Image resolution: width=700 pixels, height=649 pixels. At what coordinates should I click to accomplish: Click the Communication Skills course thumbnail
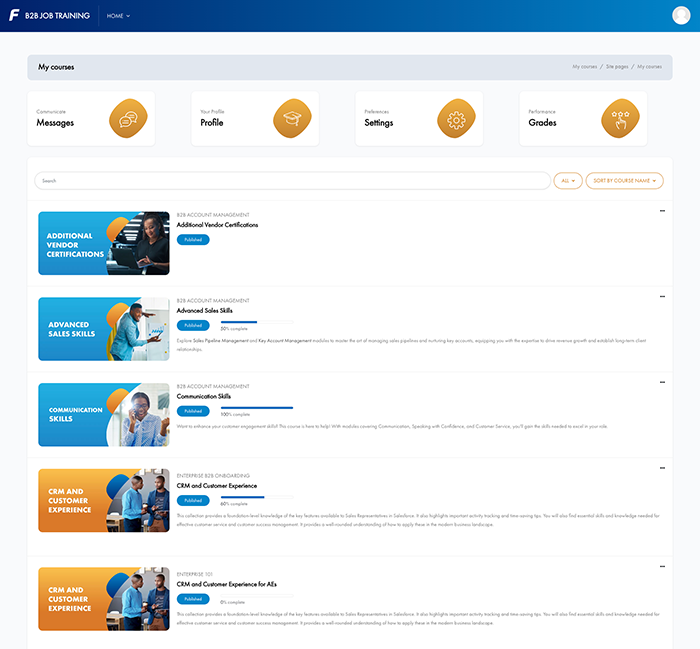pos(103,414)
